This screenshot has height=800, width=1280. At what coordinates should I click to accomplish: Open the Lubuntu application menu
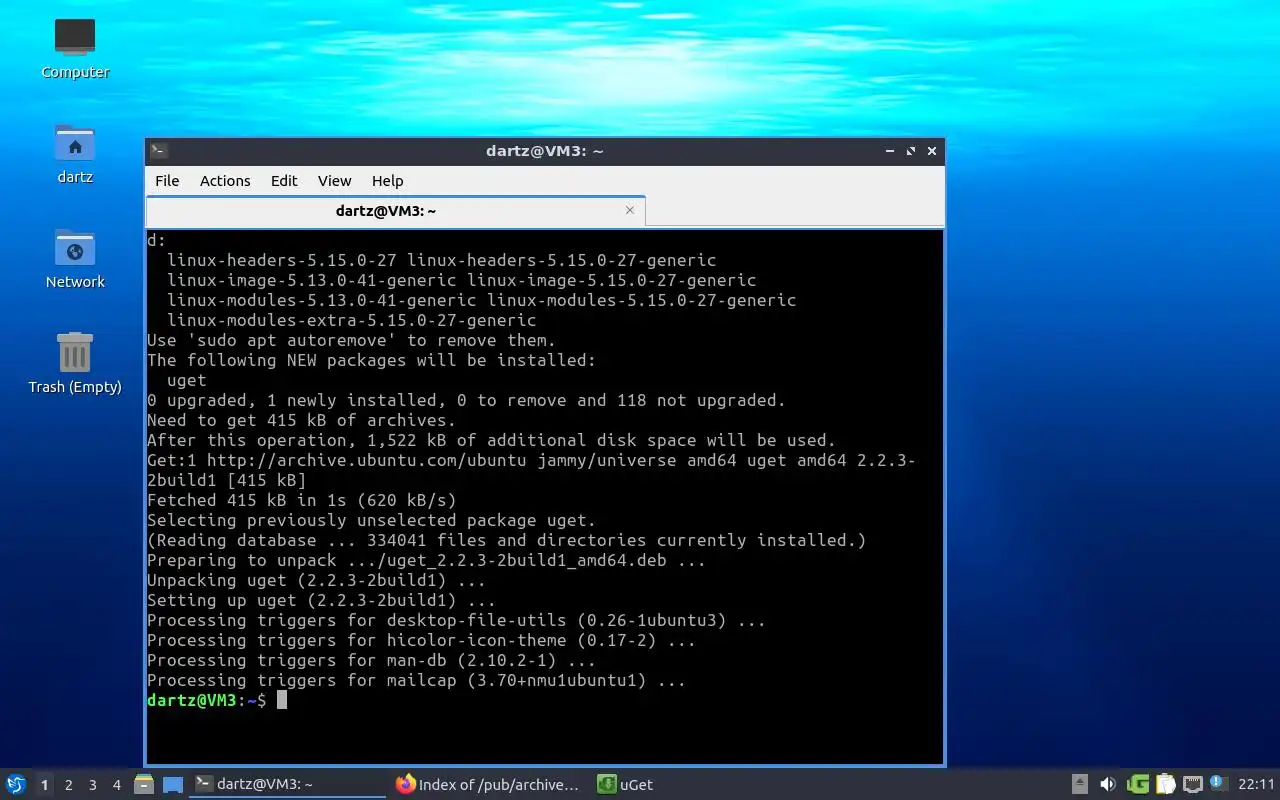16,784
